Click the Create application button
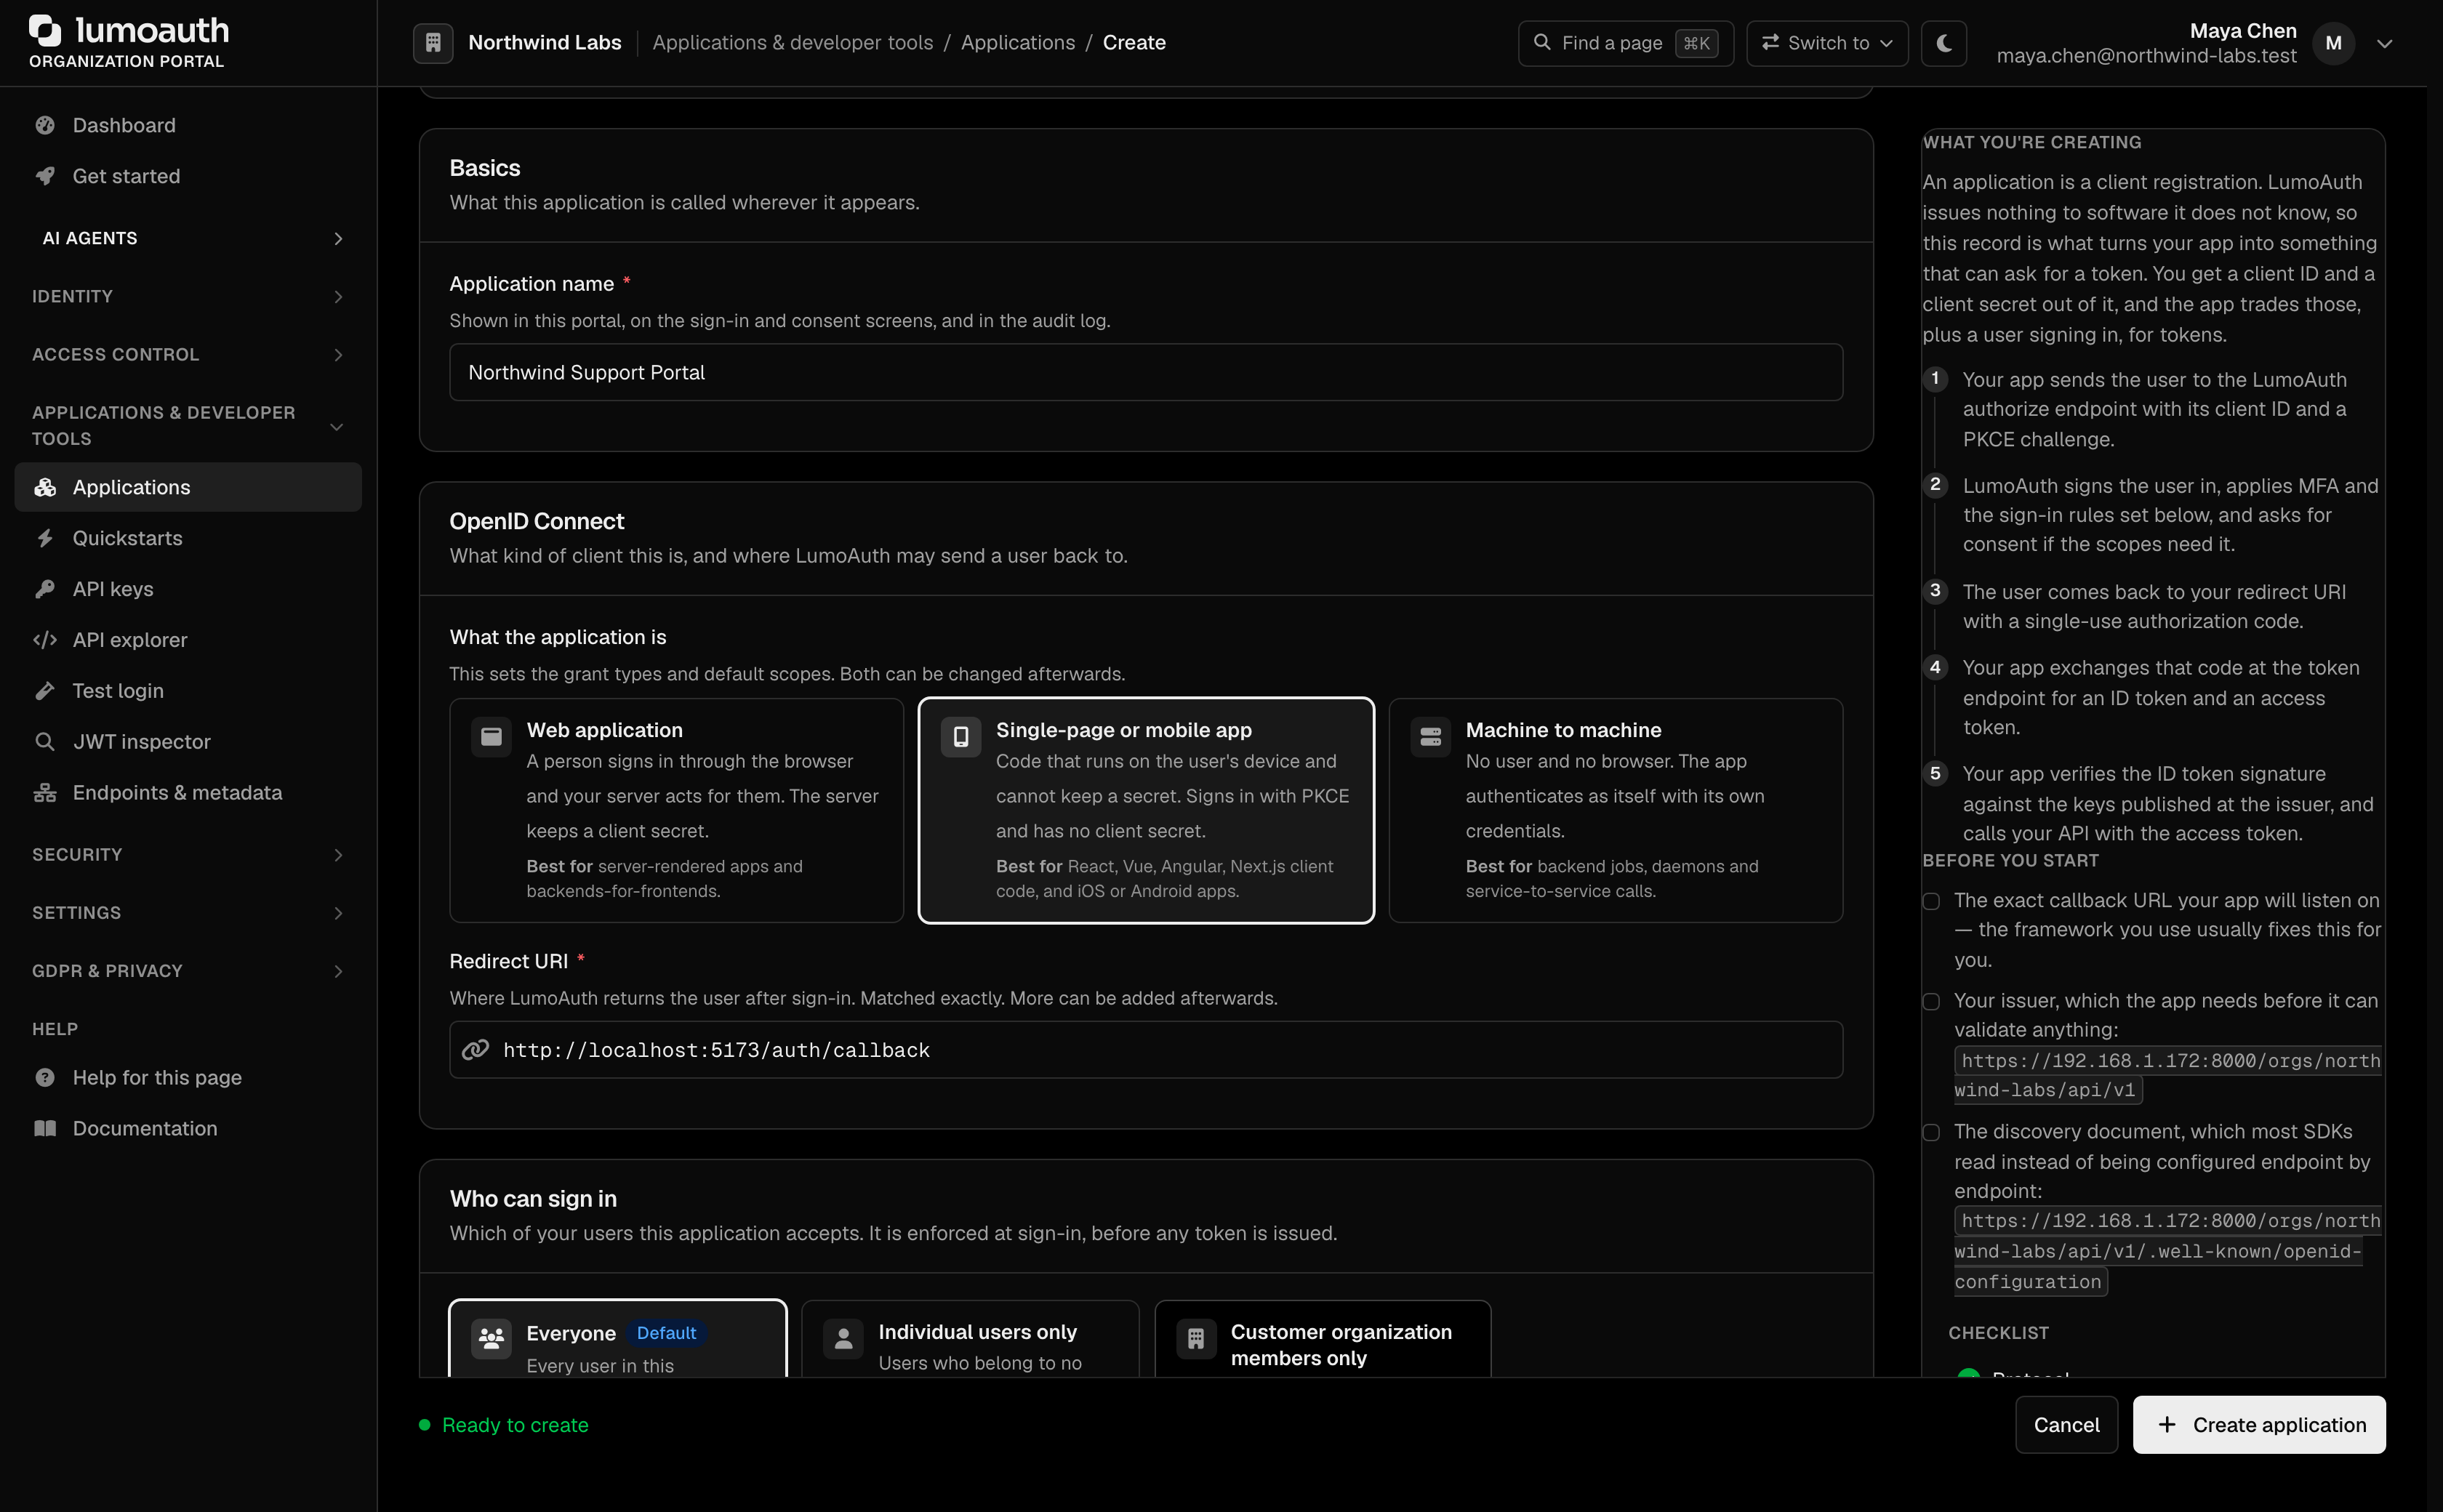The height and width of the screenshot is (1512, 2443). tap(2259, 1425)
